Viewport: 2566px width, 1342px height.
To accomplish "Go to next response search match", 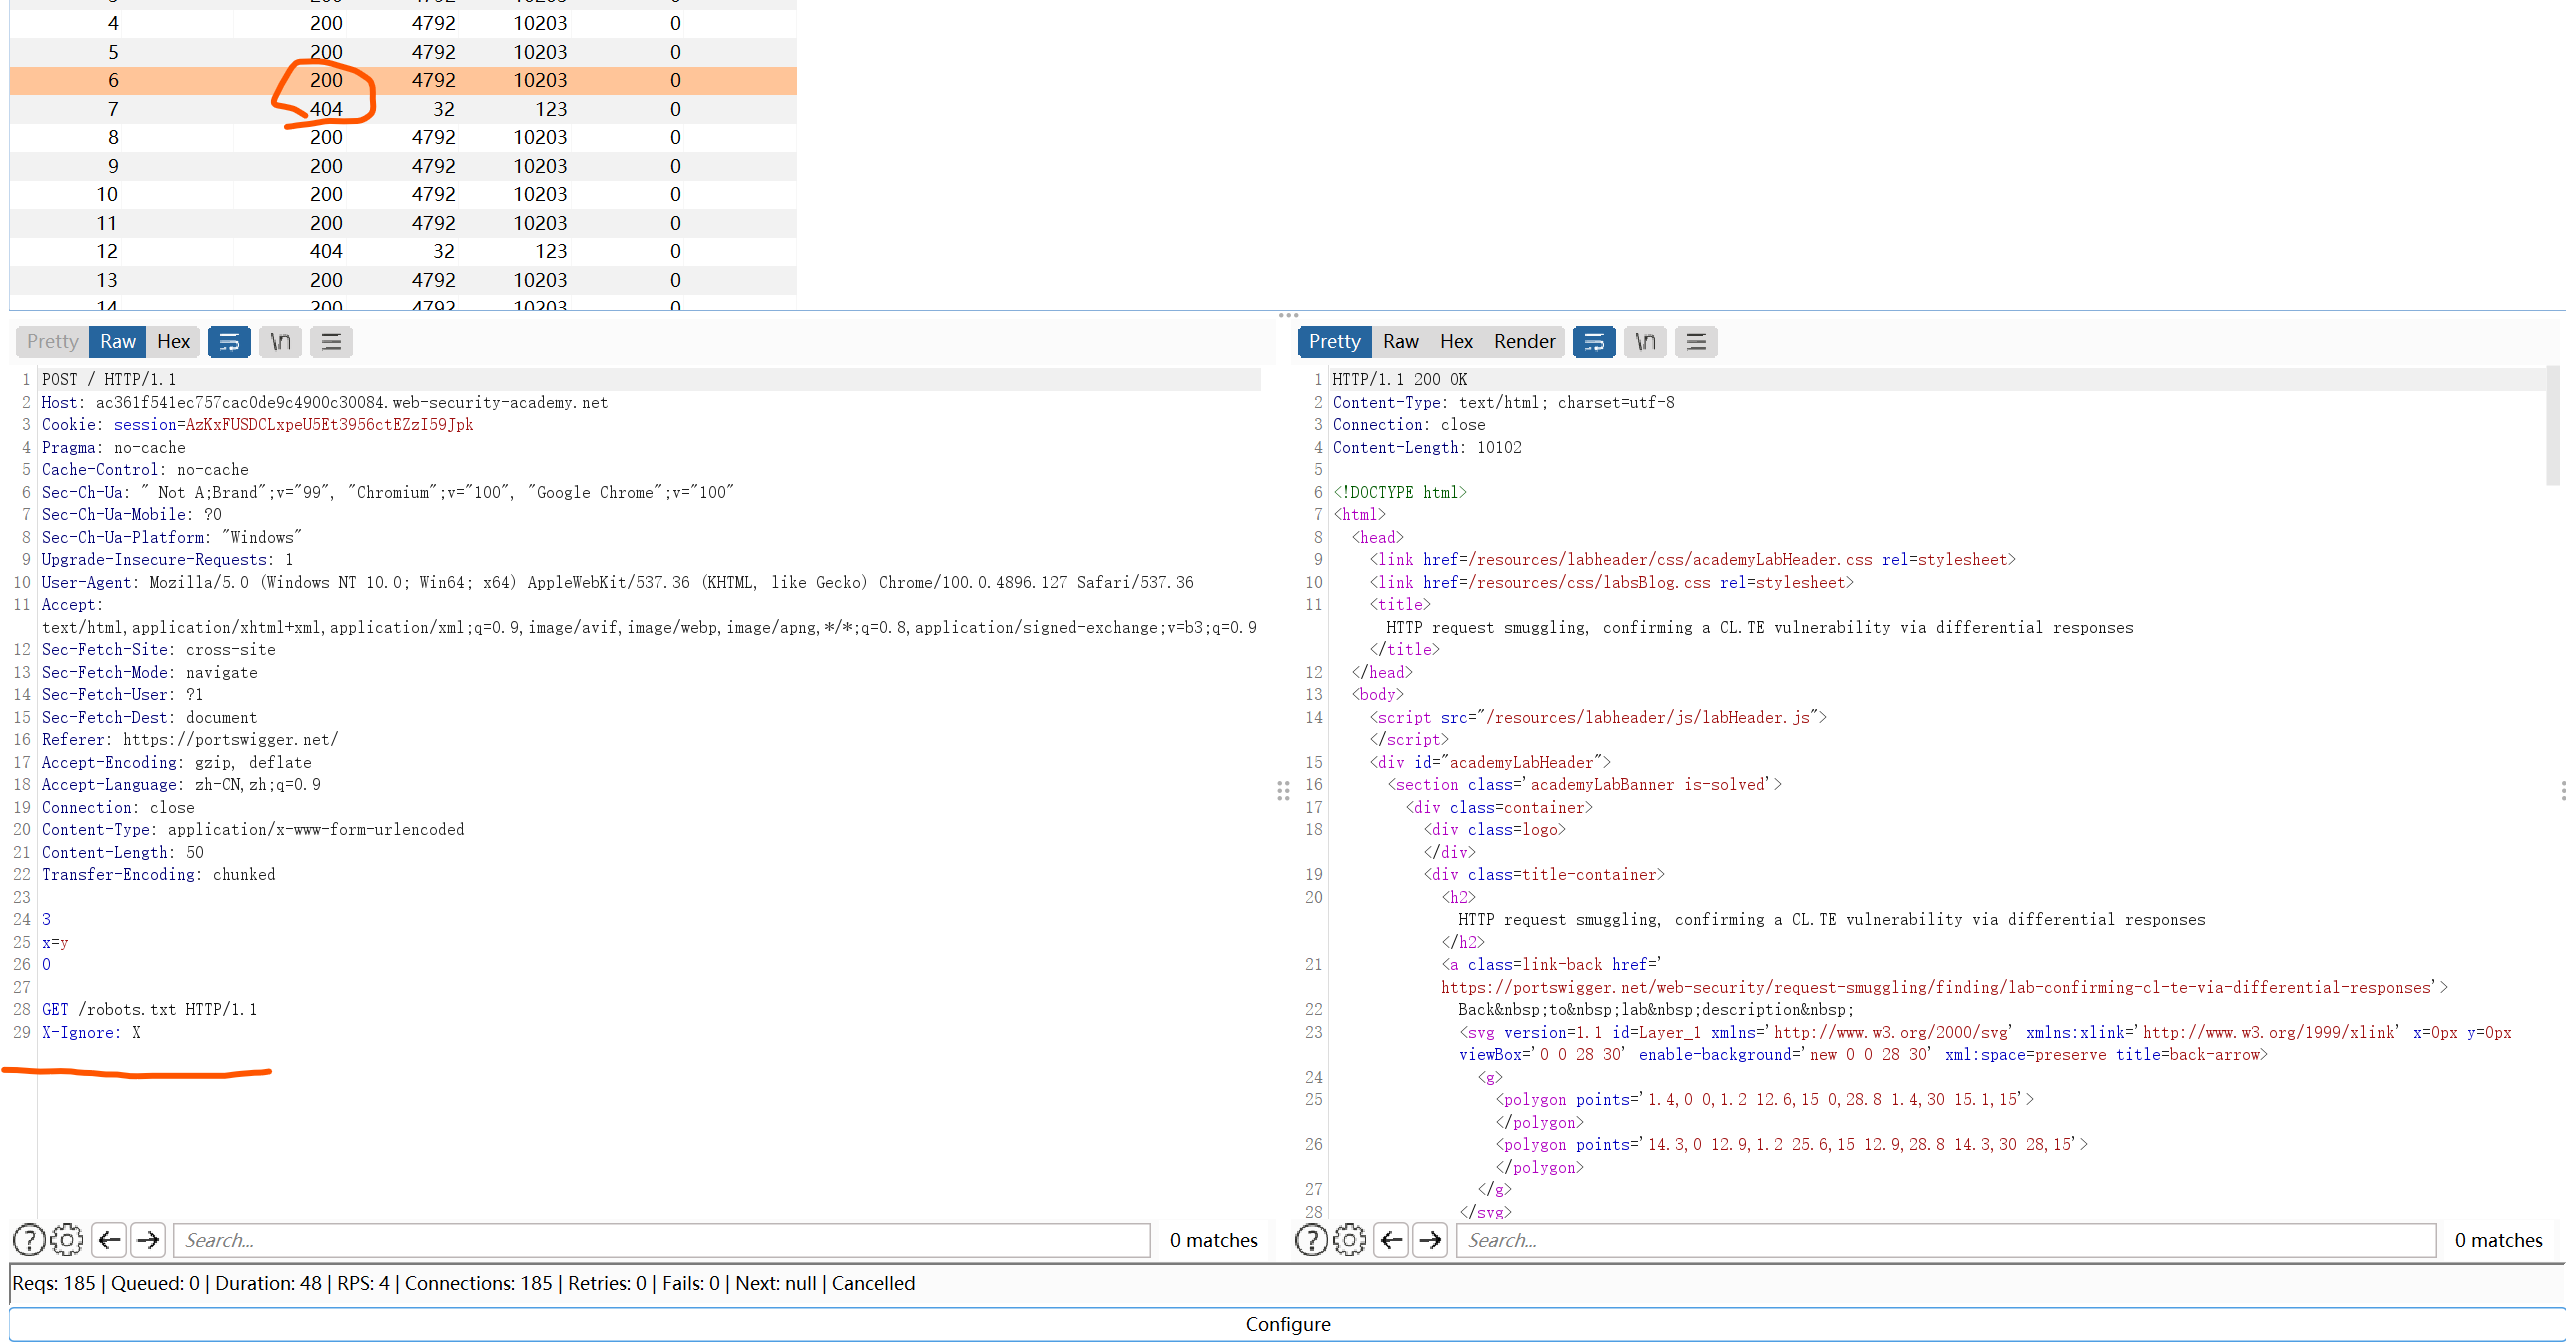I will 1430,1240.
